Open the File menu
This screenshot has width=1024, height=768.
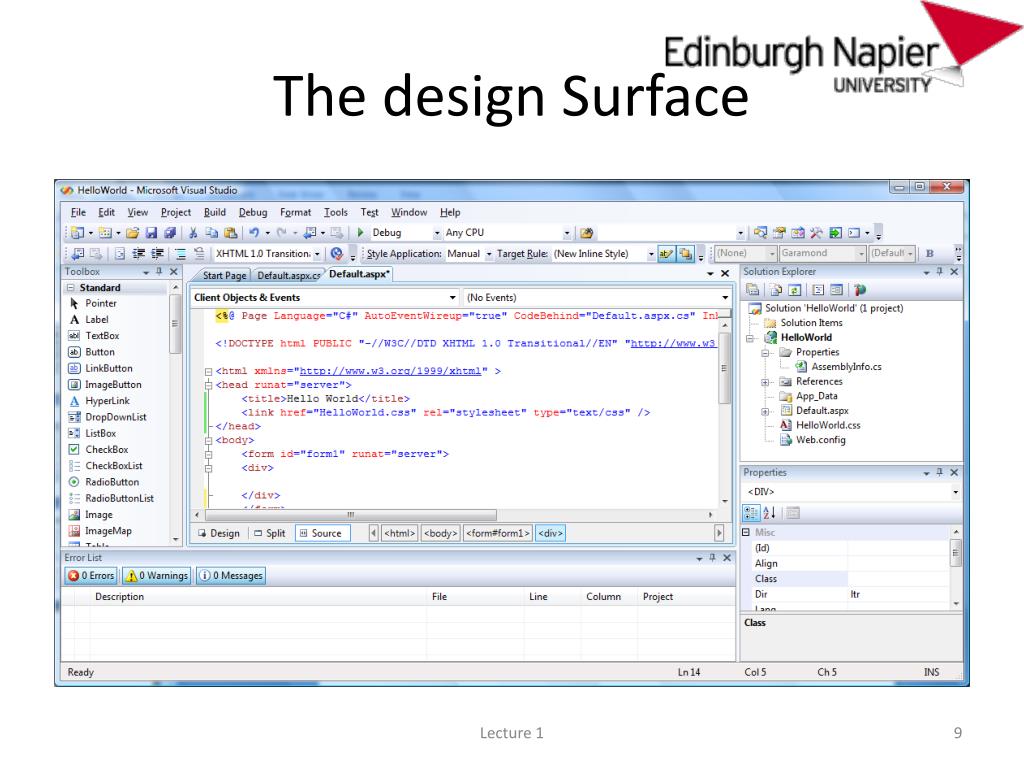78,212
